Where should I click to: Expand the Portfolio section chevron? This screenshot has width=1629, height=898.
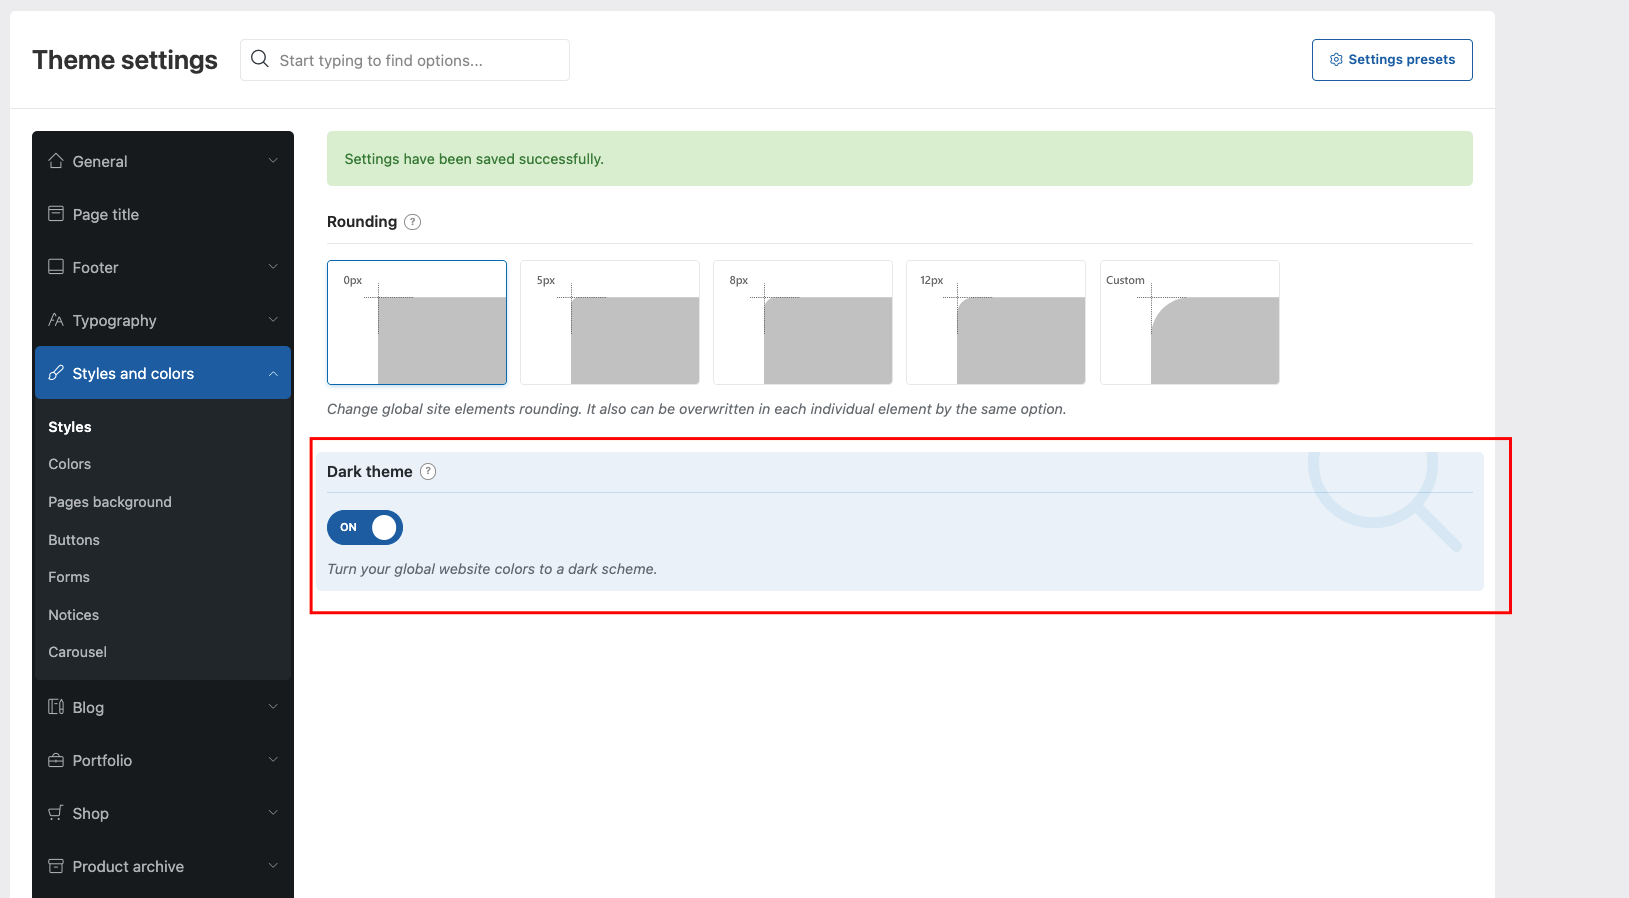coord(273,760)
